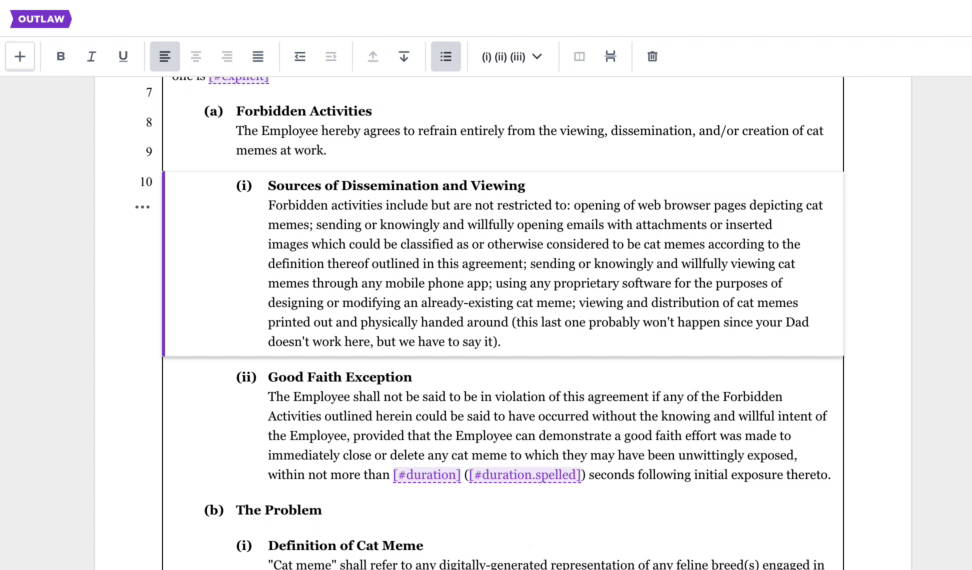Click the #duration variable field

(x=427, y=475)
